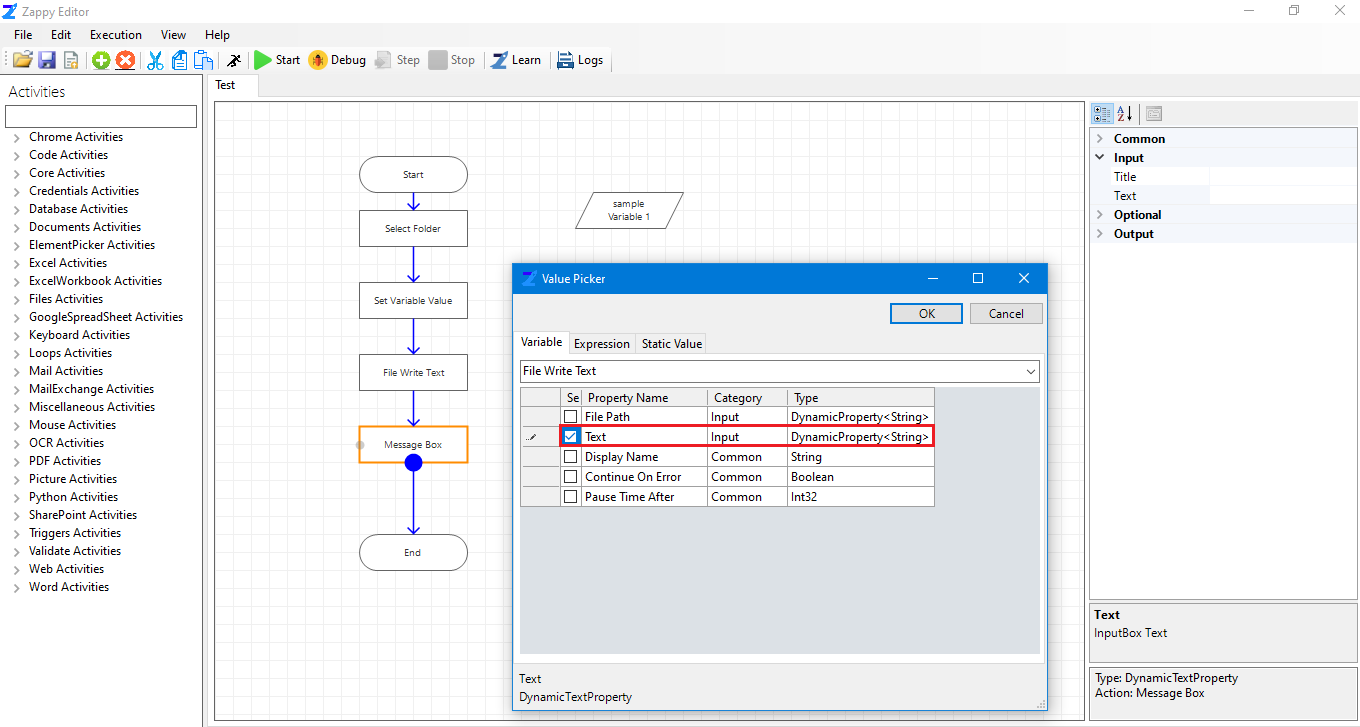Expand the Files Activities node

click(17, 300)
